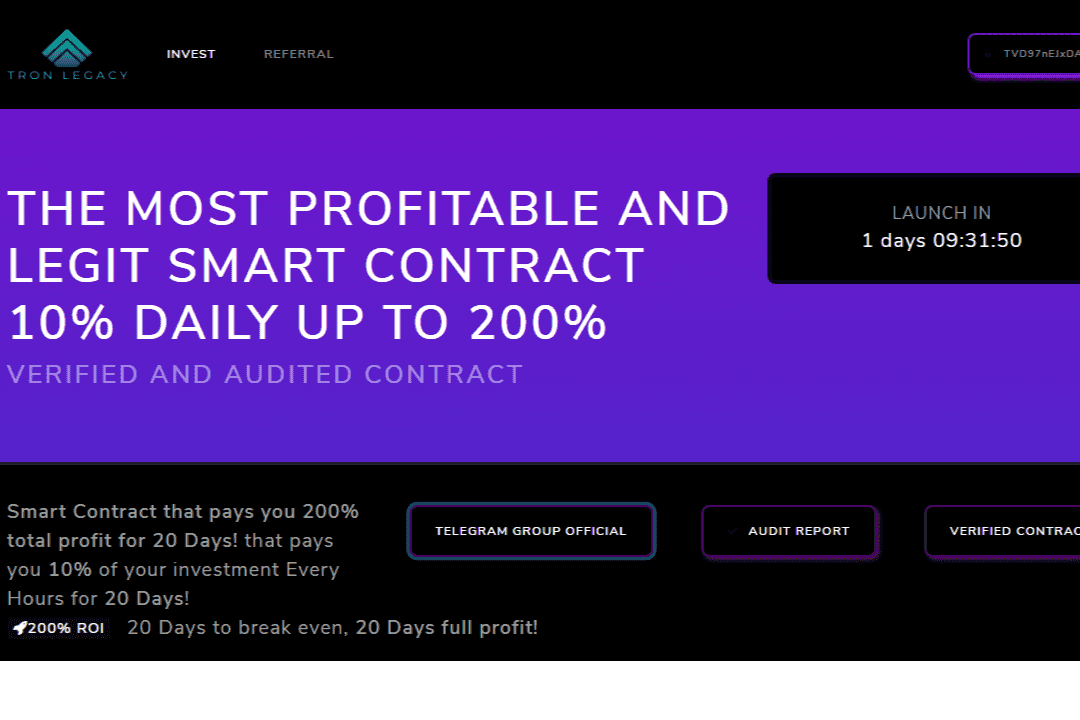Click the launch countdown timer value
Viewport: 1080px width, 720px height.
pos(942,241)
